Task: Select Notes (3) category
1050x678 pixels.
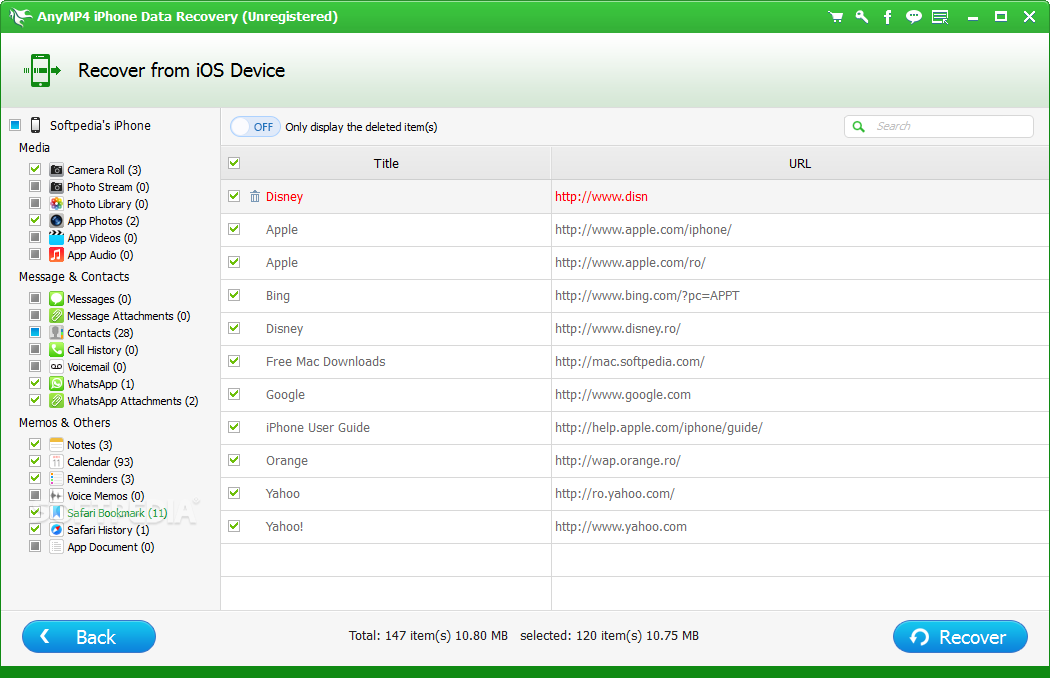Action: point(89,445)
